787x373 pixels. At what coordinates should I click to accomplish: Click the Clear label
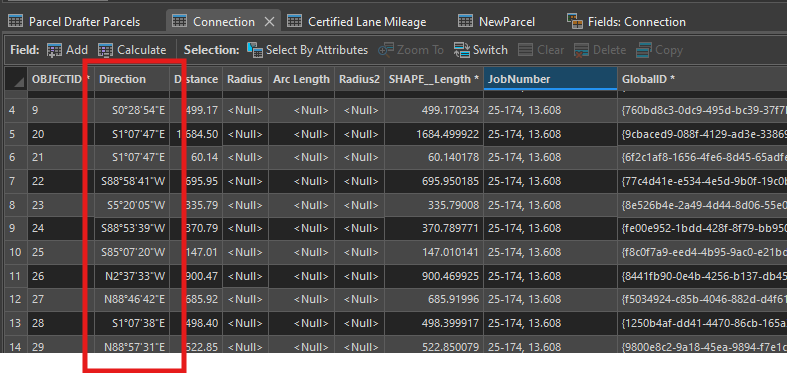pyautogui.click(x=551, y=50)
